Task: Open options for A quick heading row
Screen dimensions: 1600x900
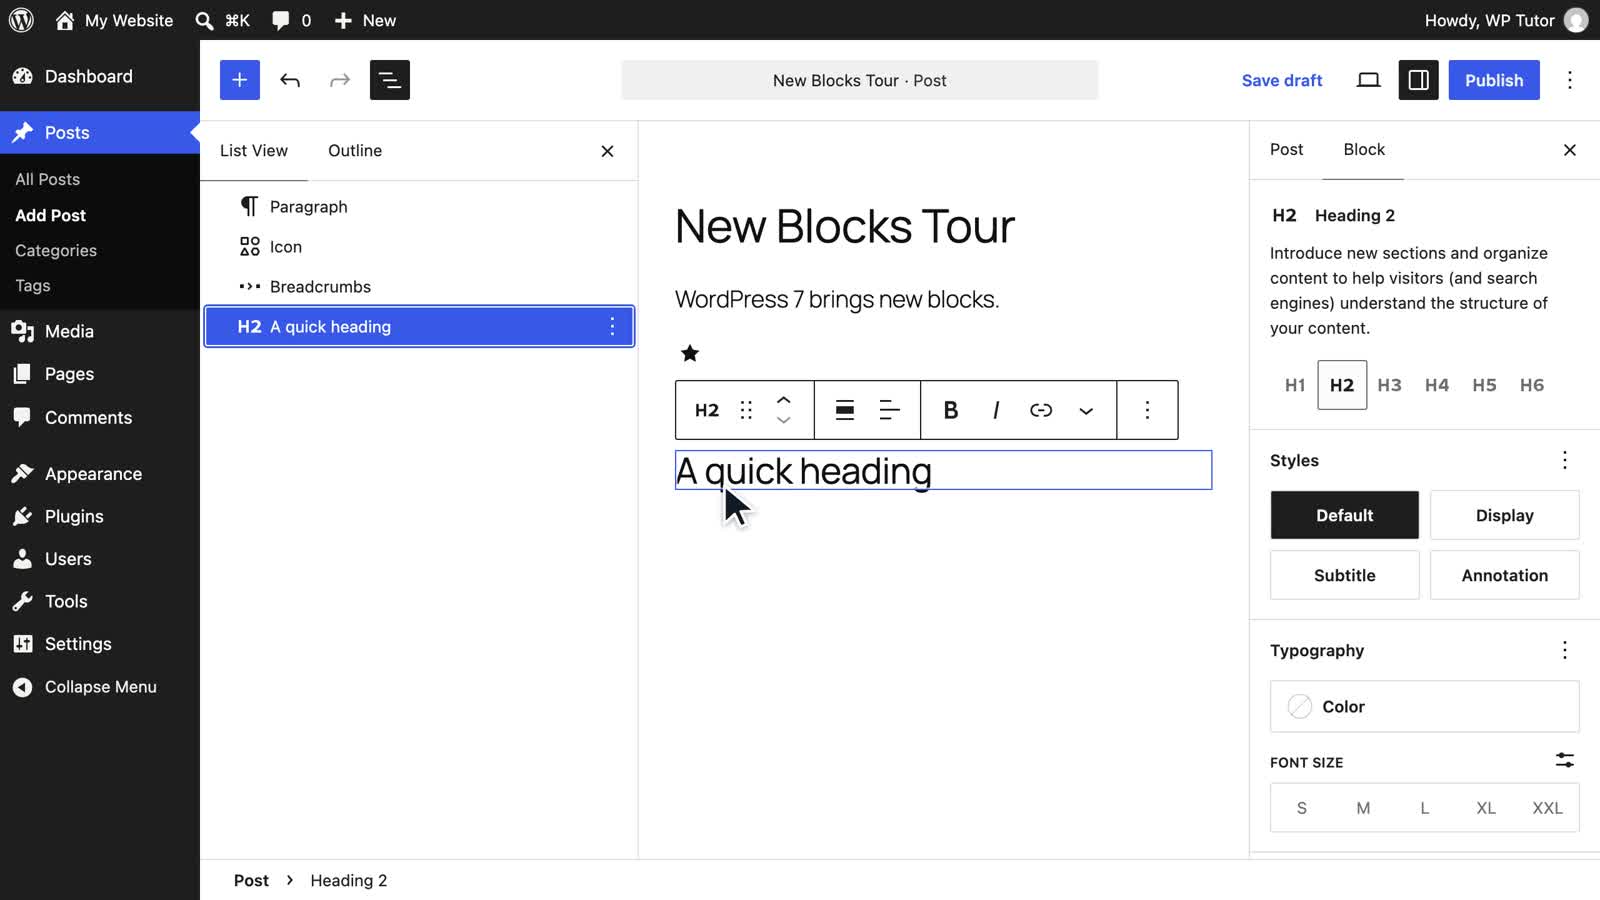Action: click(x=612, y=326)
